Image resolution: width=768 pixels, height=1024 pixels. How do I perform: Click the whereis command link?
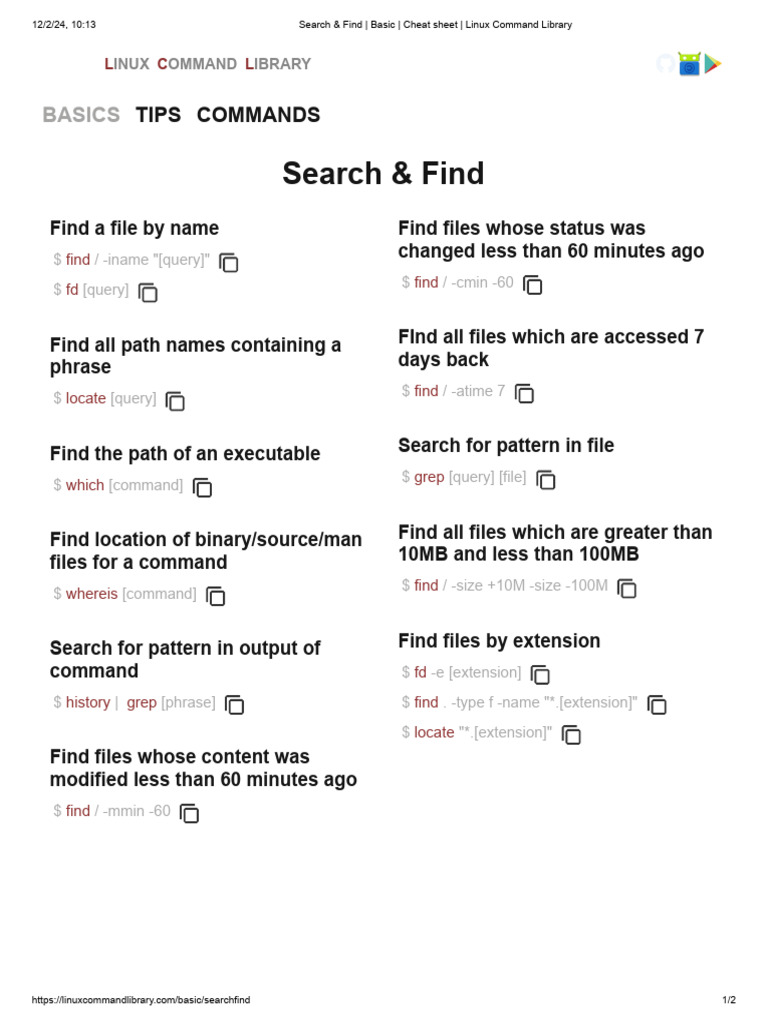point(91,594)
